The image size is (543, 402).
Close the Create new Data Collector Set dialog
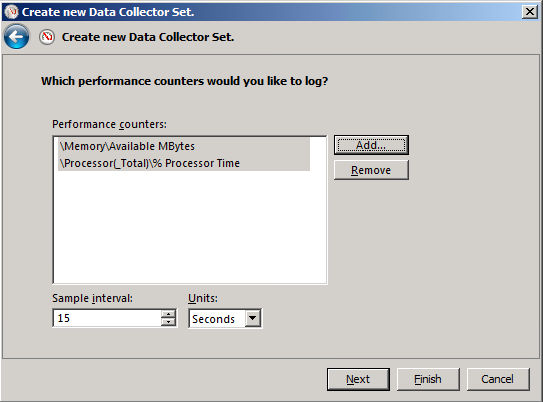(x=530, y=12)
